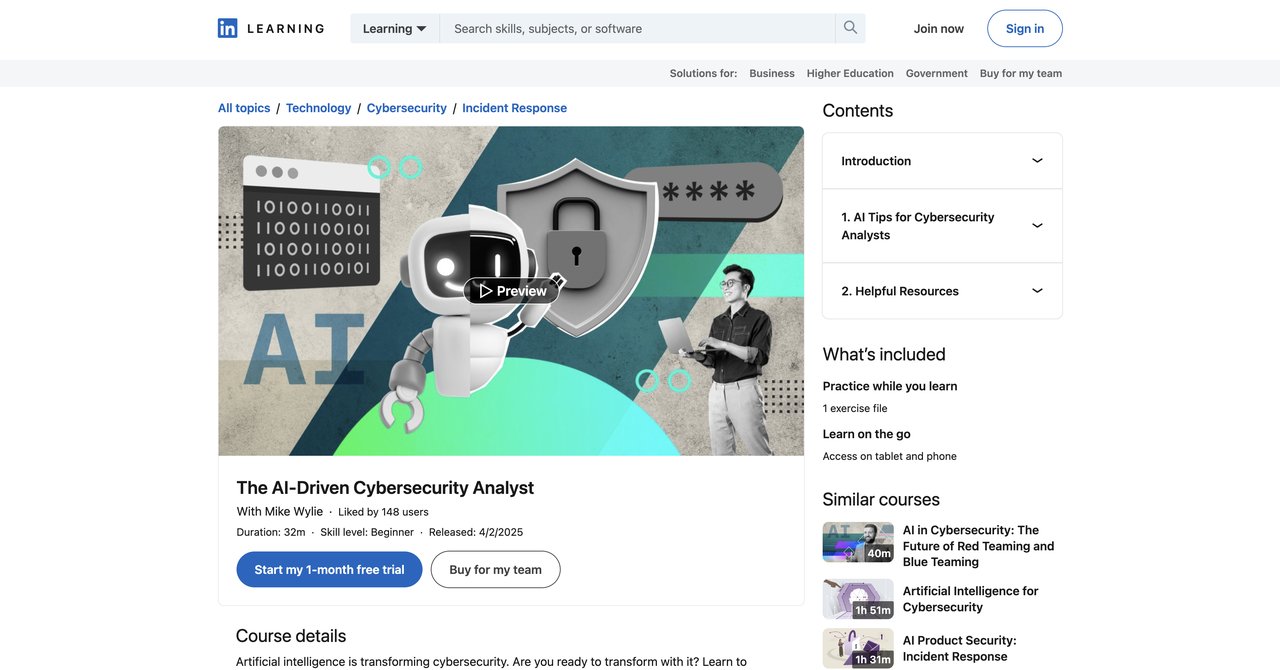Click the LinkedIn logo icon

coord(228,28)
